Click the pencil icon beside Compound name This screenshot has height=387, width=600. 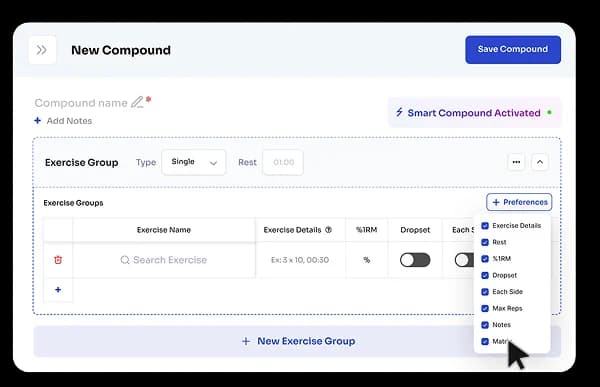point(137,102)
